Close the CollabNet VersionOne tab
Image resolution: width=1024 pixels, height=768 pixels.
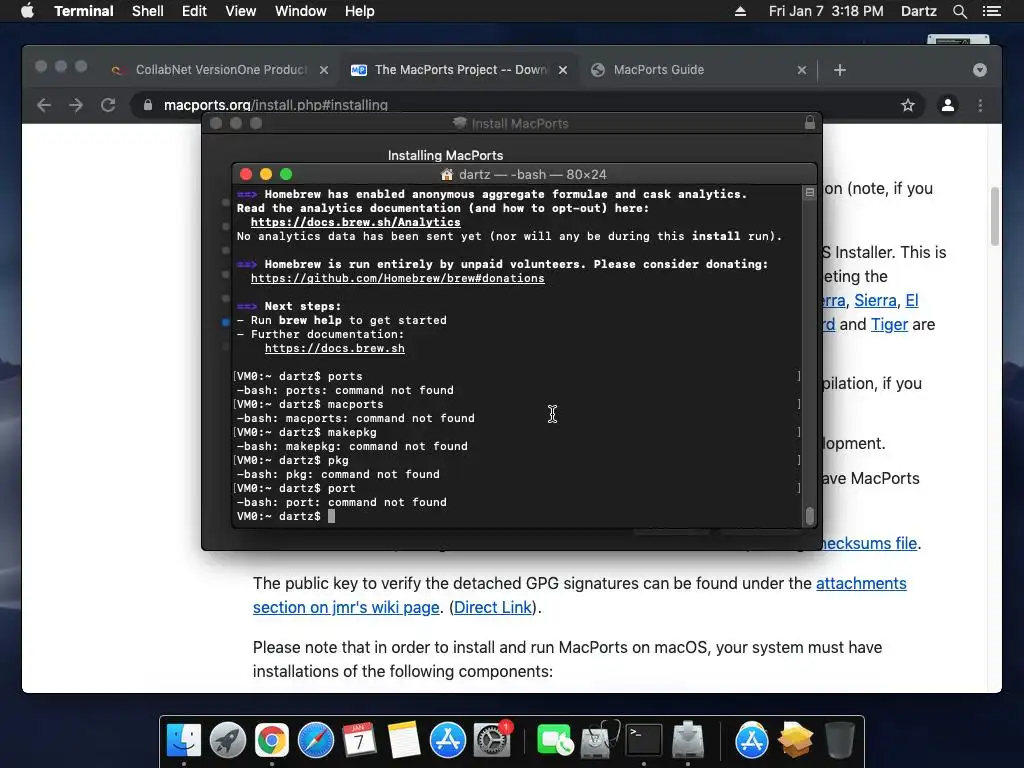324,70
